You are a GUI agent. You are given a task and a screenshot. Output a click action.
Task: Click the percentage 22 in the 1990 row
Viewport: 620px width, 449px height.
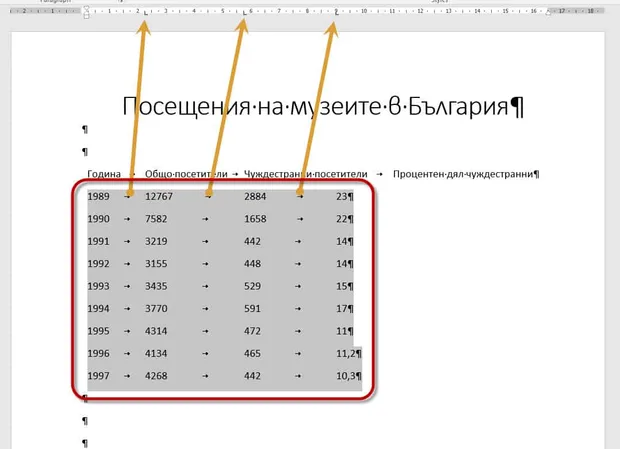pos(342,219)
